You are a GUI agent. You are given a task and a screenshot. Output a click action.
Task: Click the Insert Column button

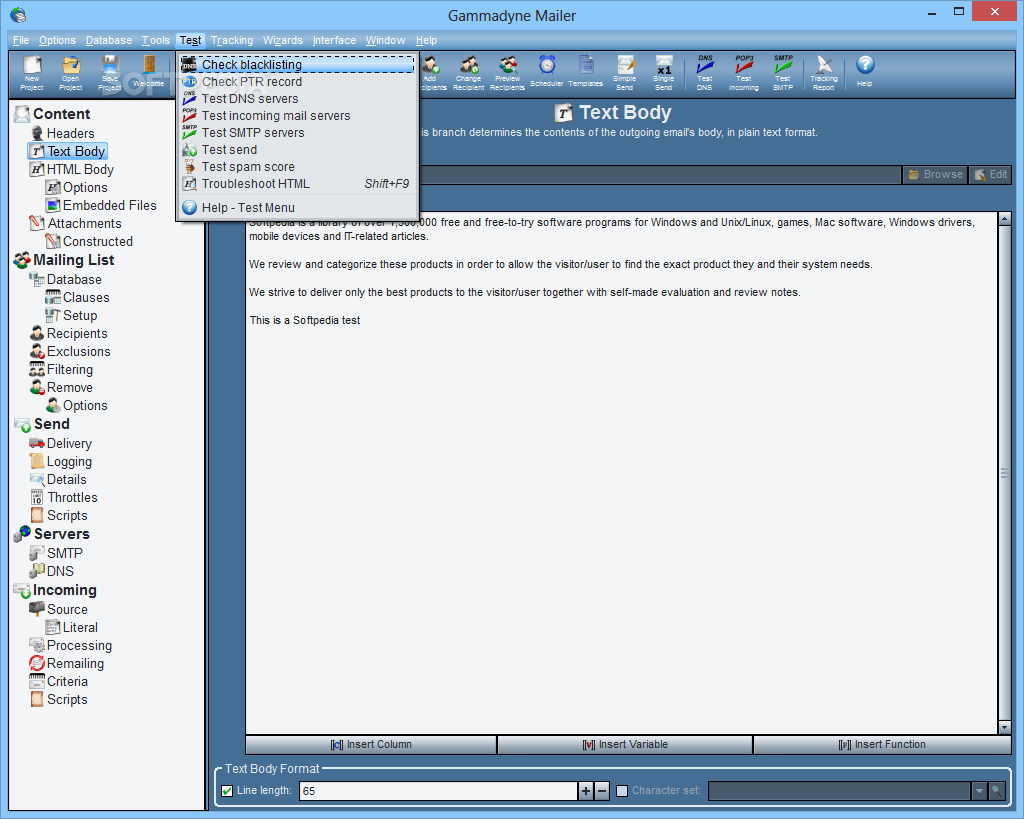tap(371, 745)
